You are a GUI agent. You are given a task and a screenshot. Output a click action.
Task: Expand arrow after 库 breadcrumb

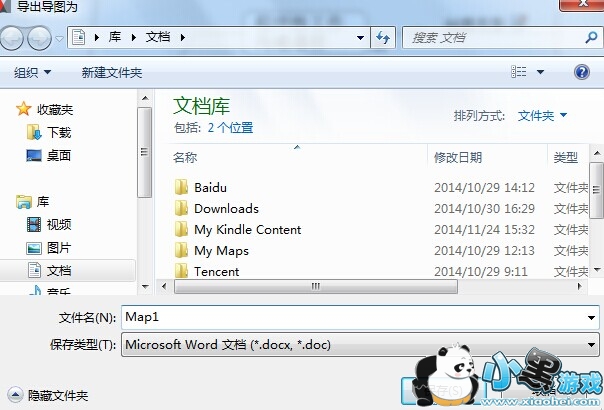[x=134, y=37]
